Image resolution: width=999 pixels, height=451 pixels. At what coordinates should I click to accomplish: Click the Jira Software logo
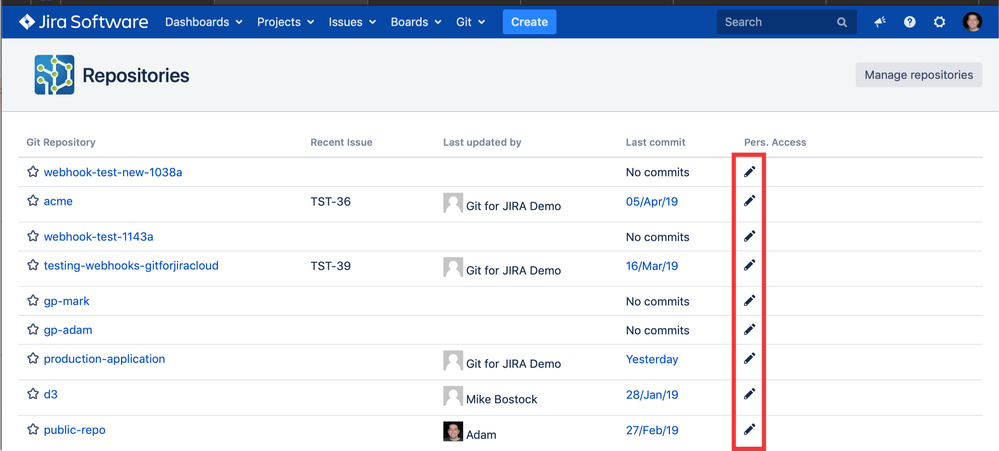click(x=83, y=22)
